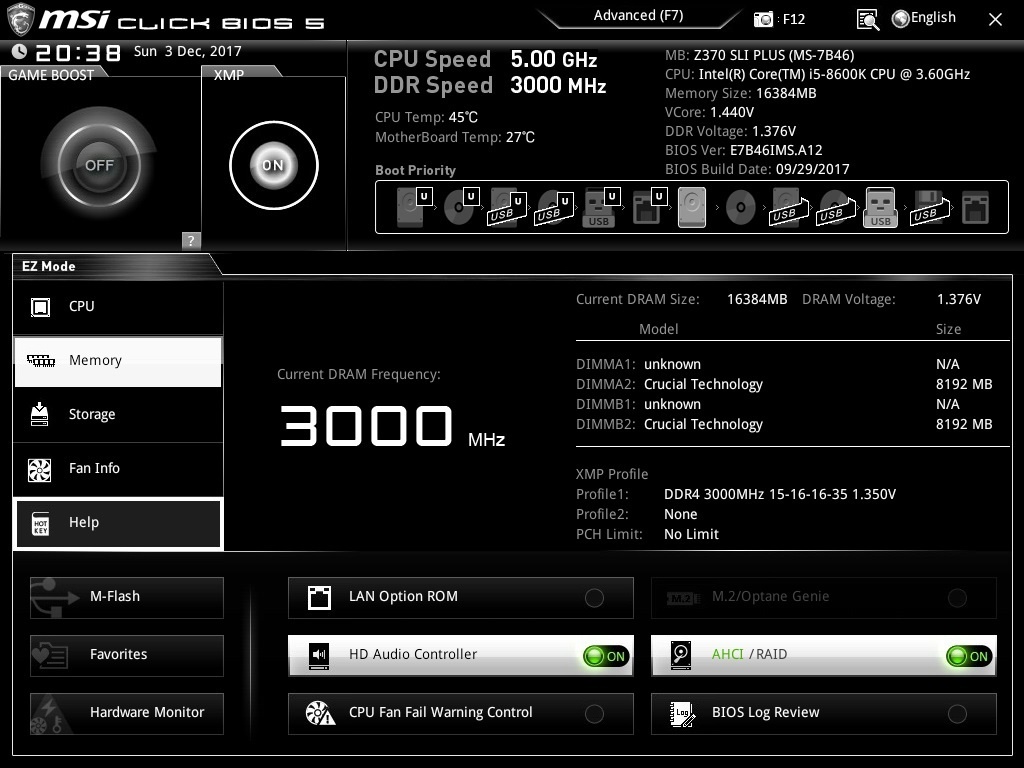Click the AHCI / RAID hard drive icon
Viewport: 1024px width, 768px height.
pos(681,655)
